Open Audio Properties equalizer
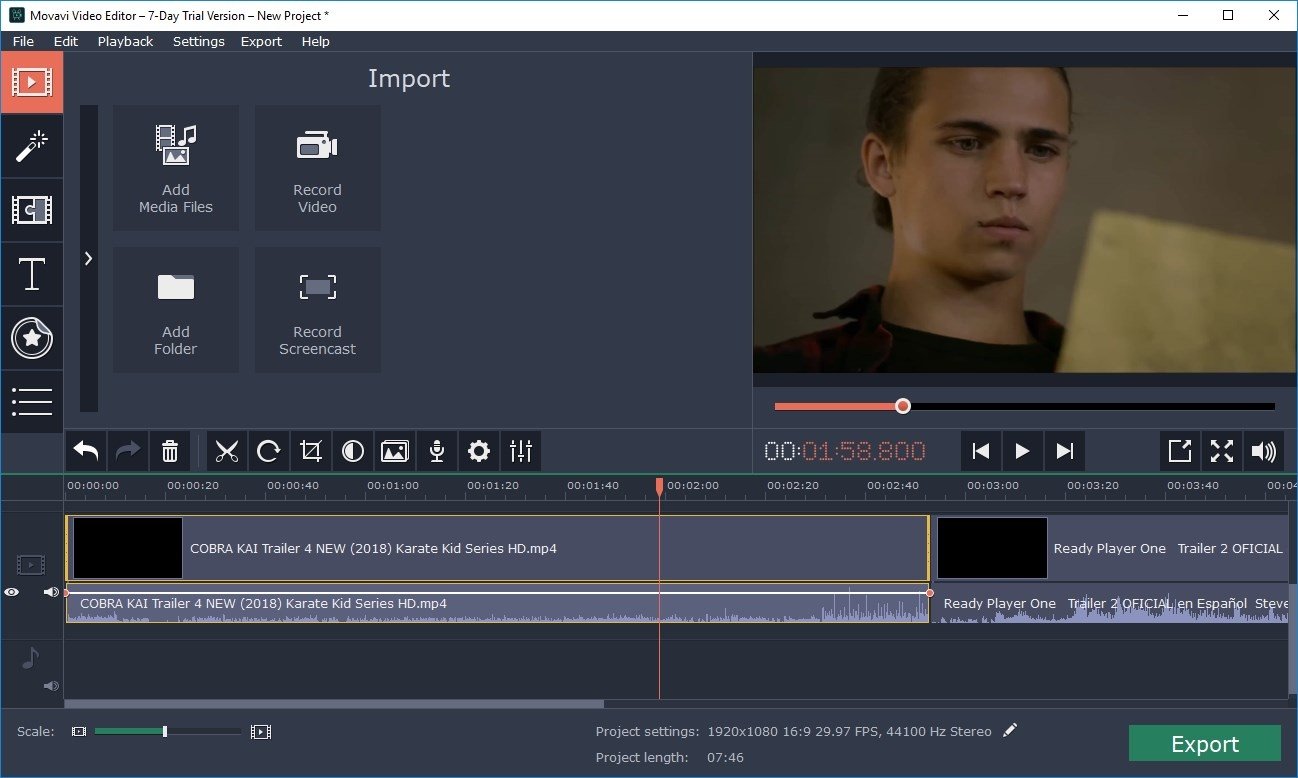 click(521, 451)
